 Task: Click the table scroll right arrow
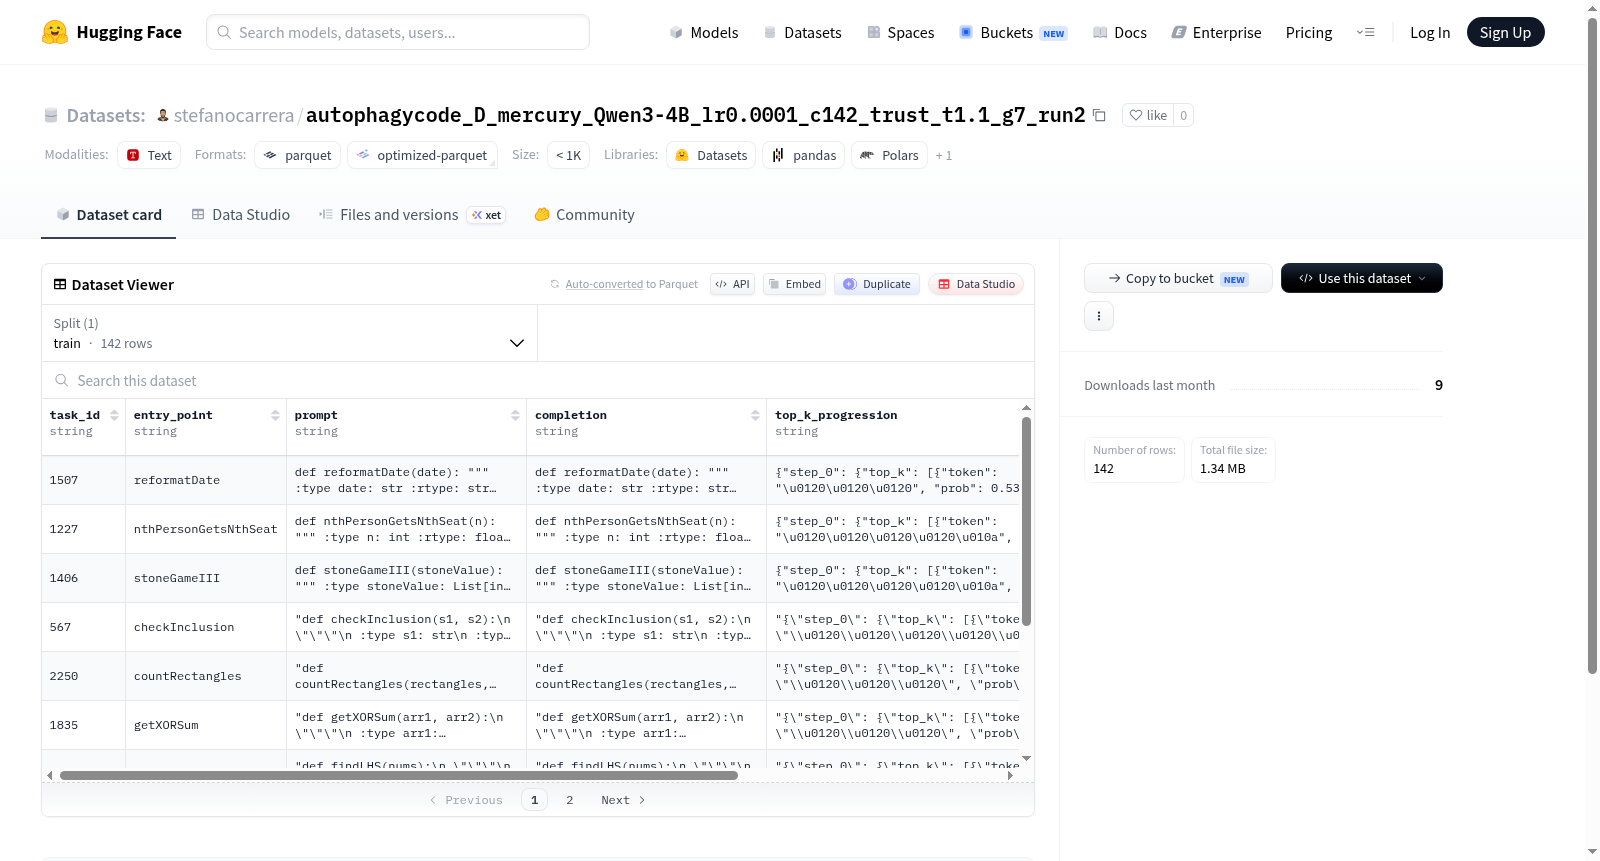1010,775
